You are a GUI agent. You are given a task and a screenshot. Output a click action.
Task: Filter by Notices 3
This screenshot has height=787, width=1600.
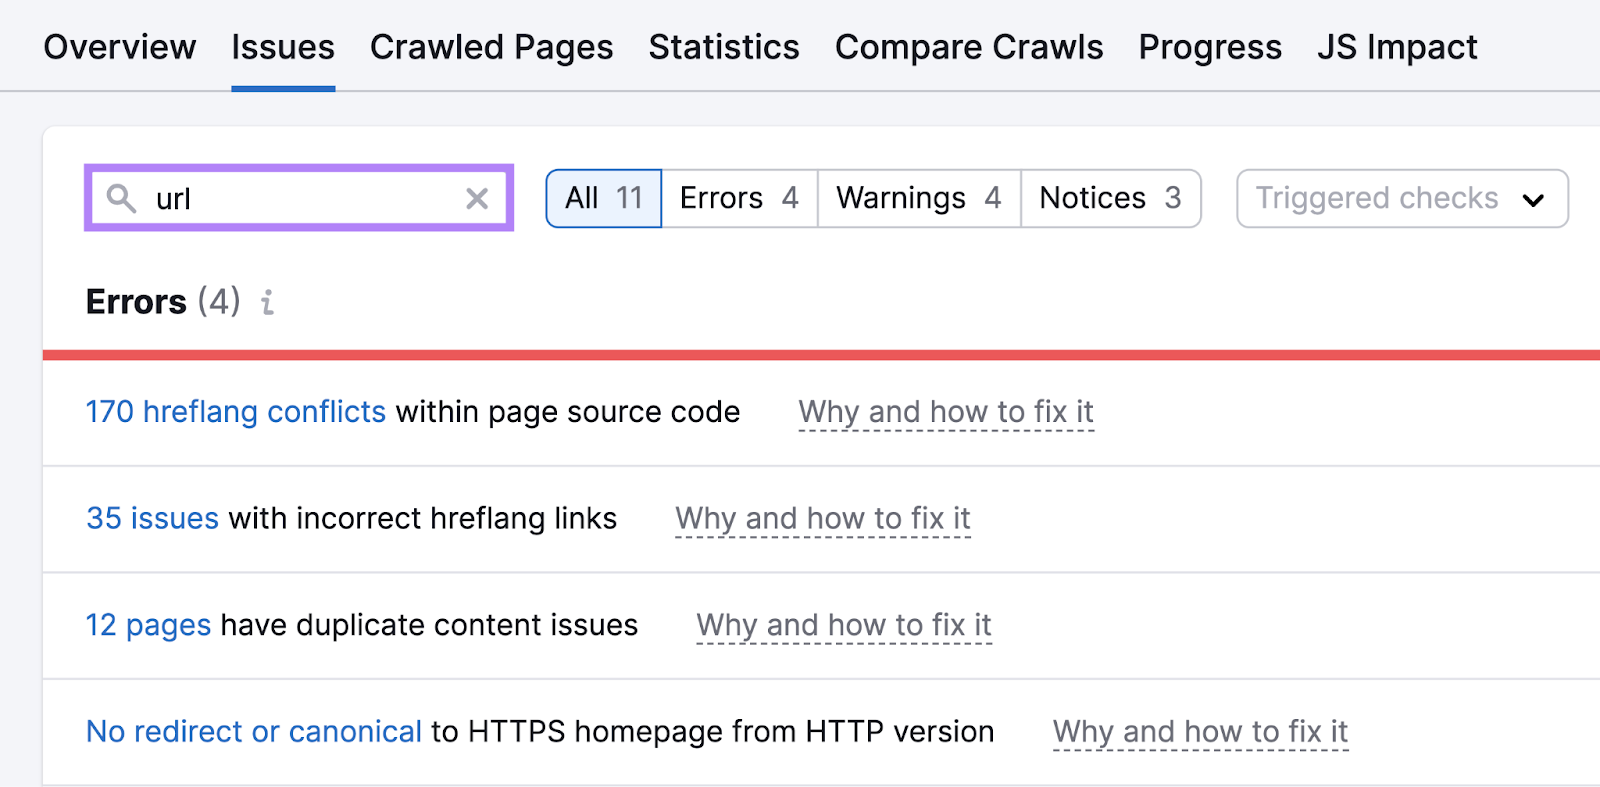[x=1111, y=198]
